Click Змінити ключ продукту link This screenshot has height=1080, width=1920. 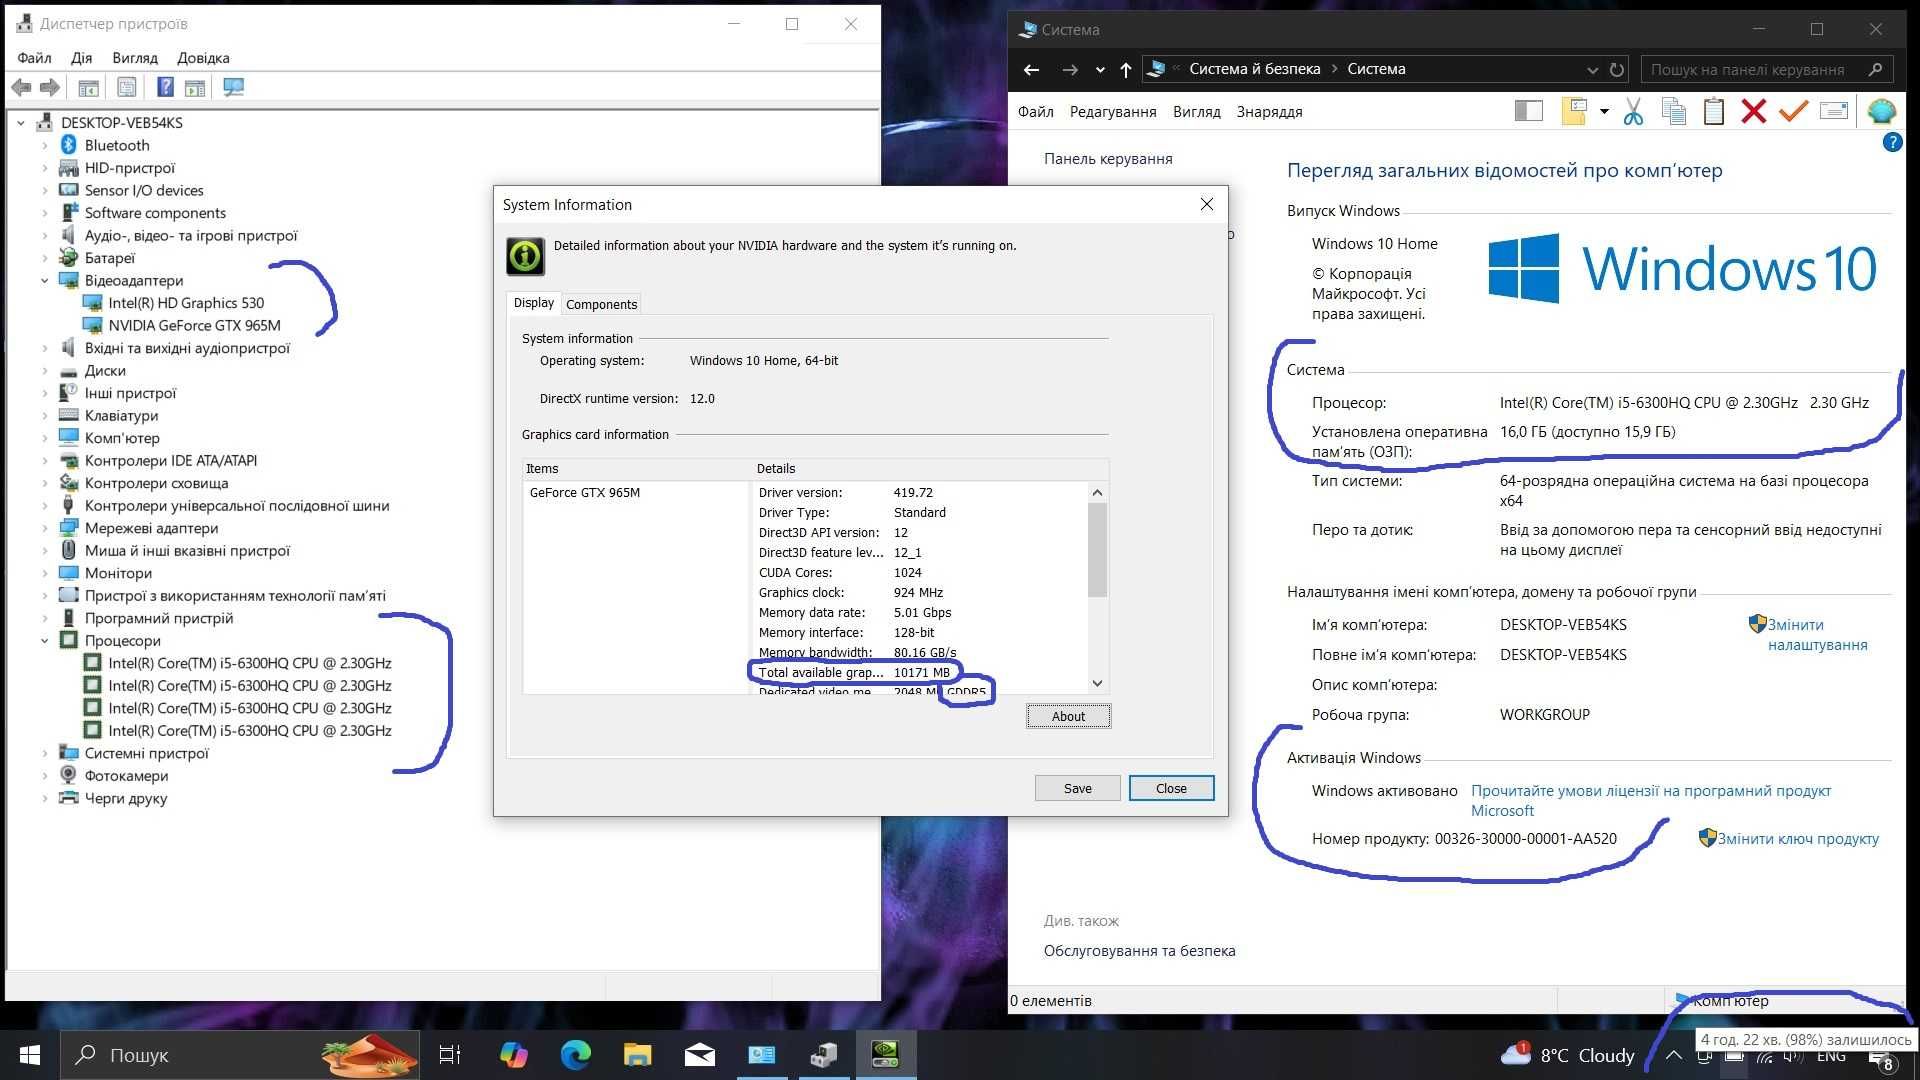[1798, 839]
